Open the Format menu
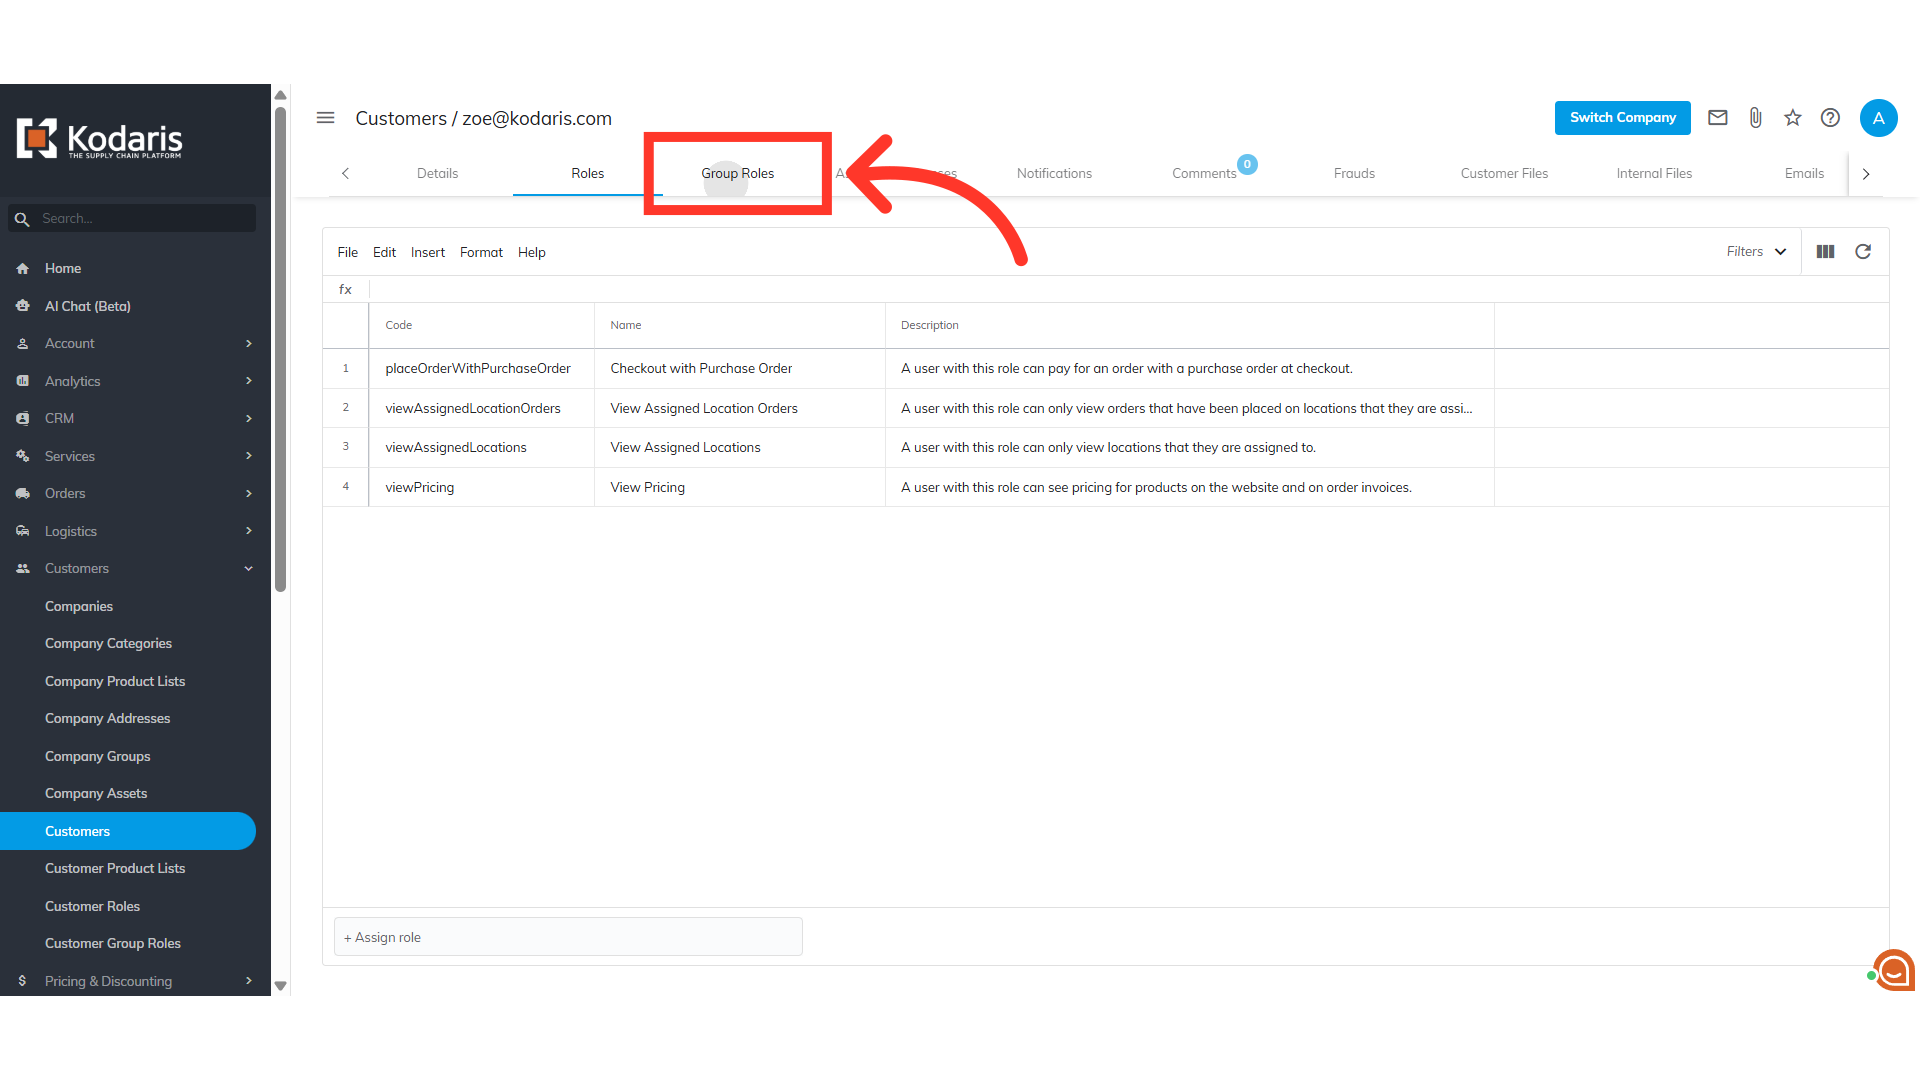 click(481, 252)
